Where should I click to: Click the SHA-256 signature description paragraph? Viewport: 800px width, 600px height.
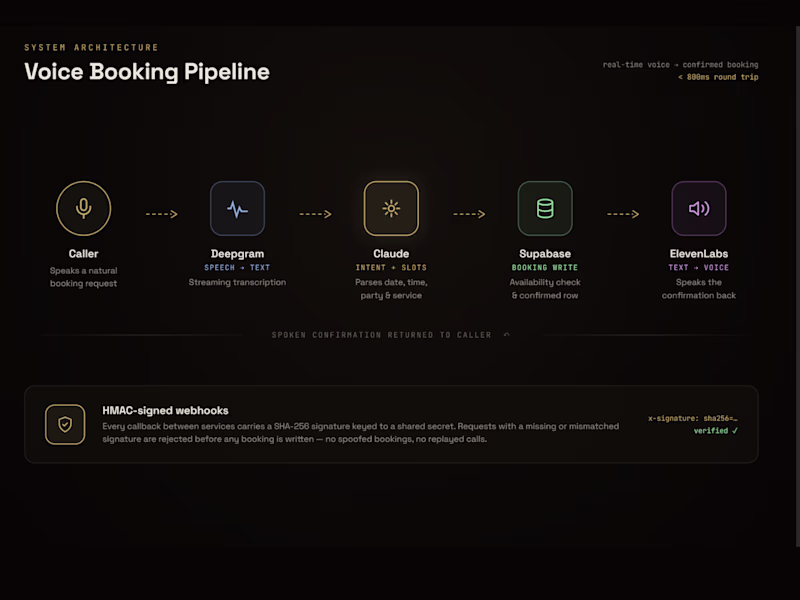(361, 433)
